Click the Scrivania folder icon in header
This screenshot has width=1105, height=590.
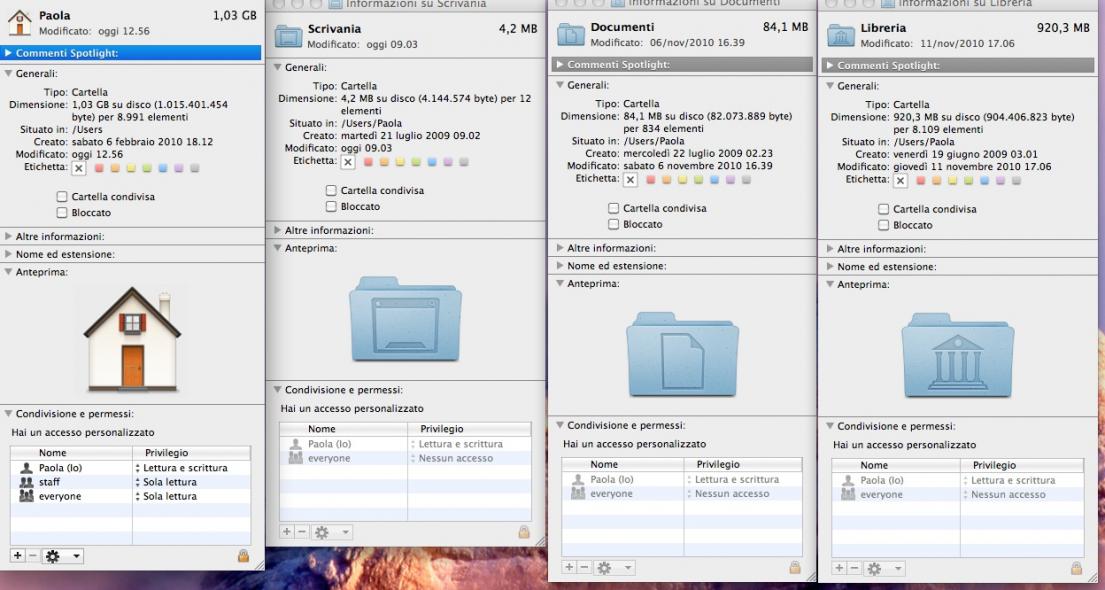pos(288,35)
